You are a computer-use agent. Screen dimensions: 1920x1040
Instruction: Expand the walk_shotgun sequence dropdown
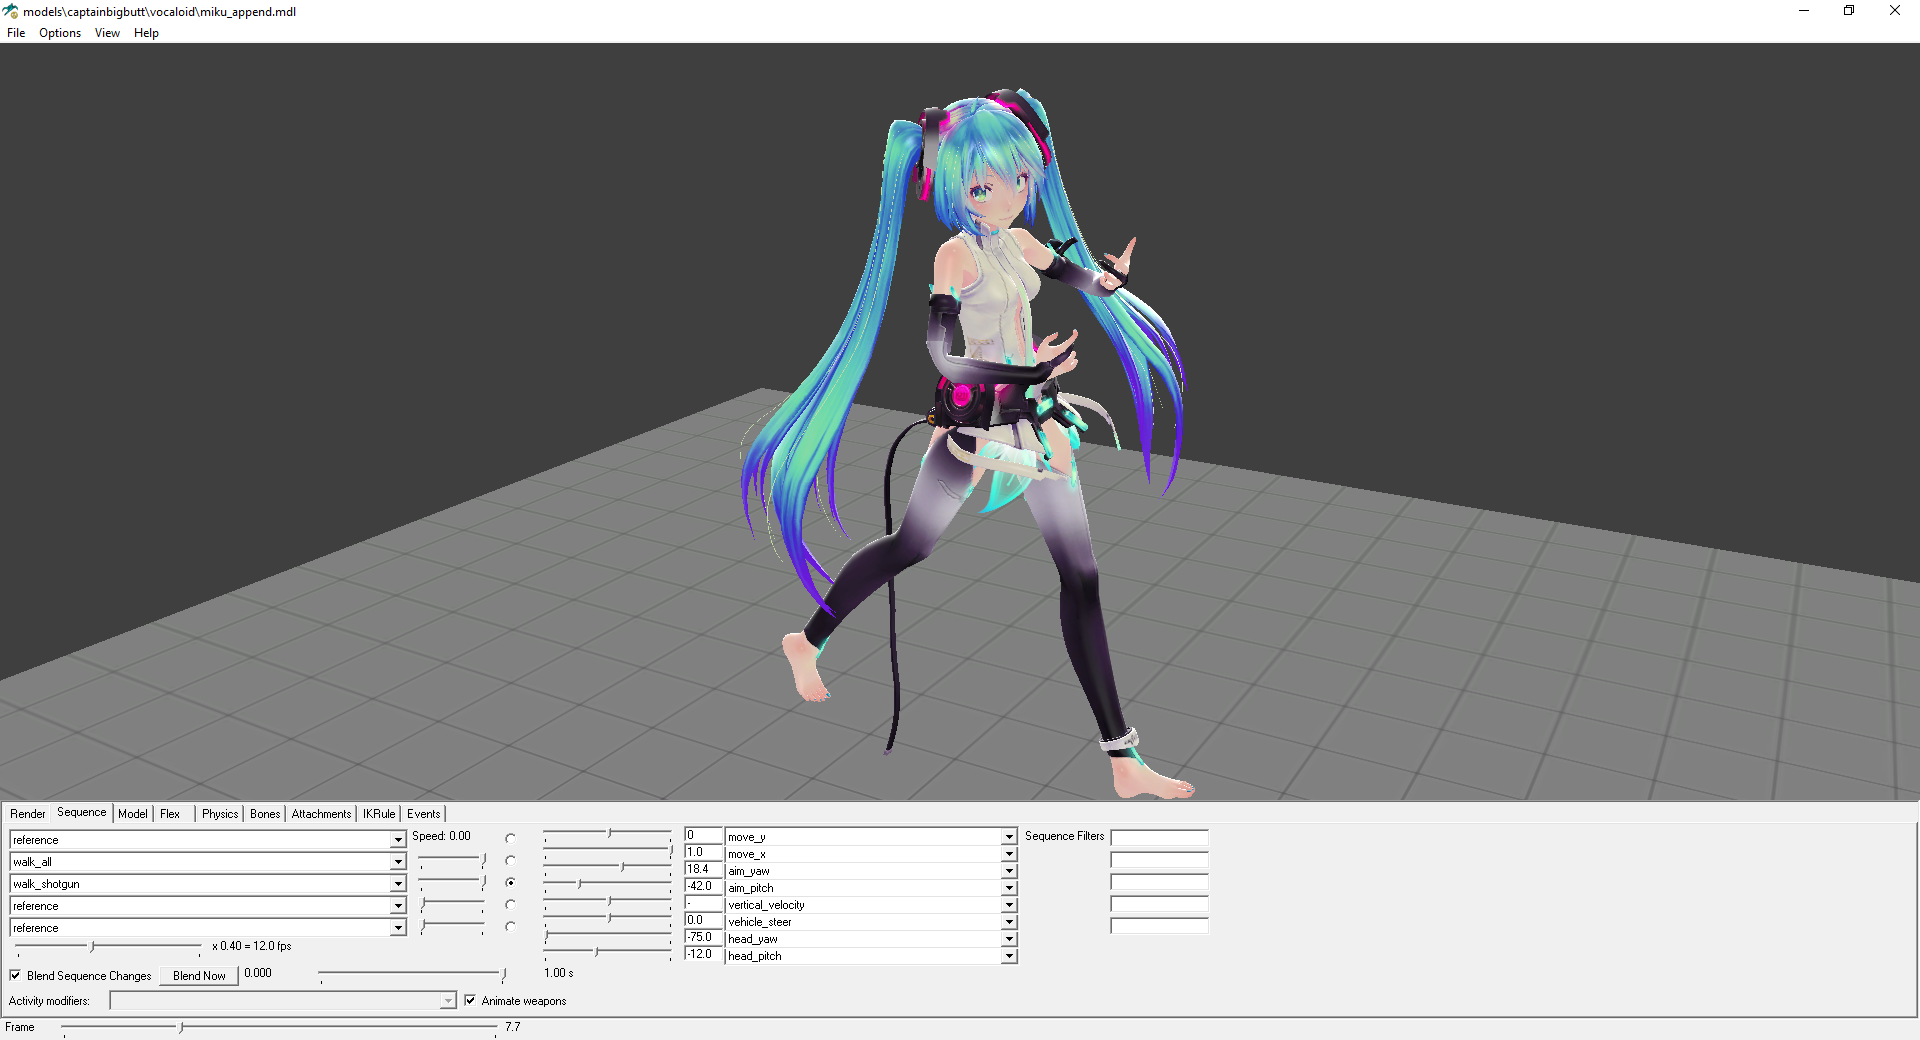(398, 884)
